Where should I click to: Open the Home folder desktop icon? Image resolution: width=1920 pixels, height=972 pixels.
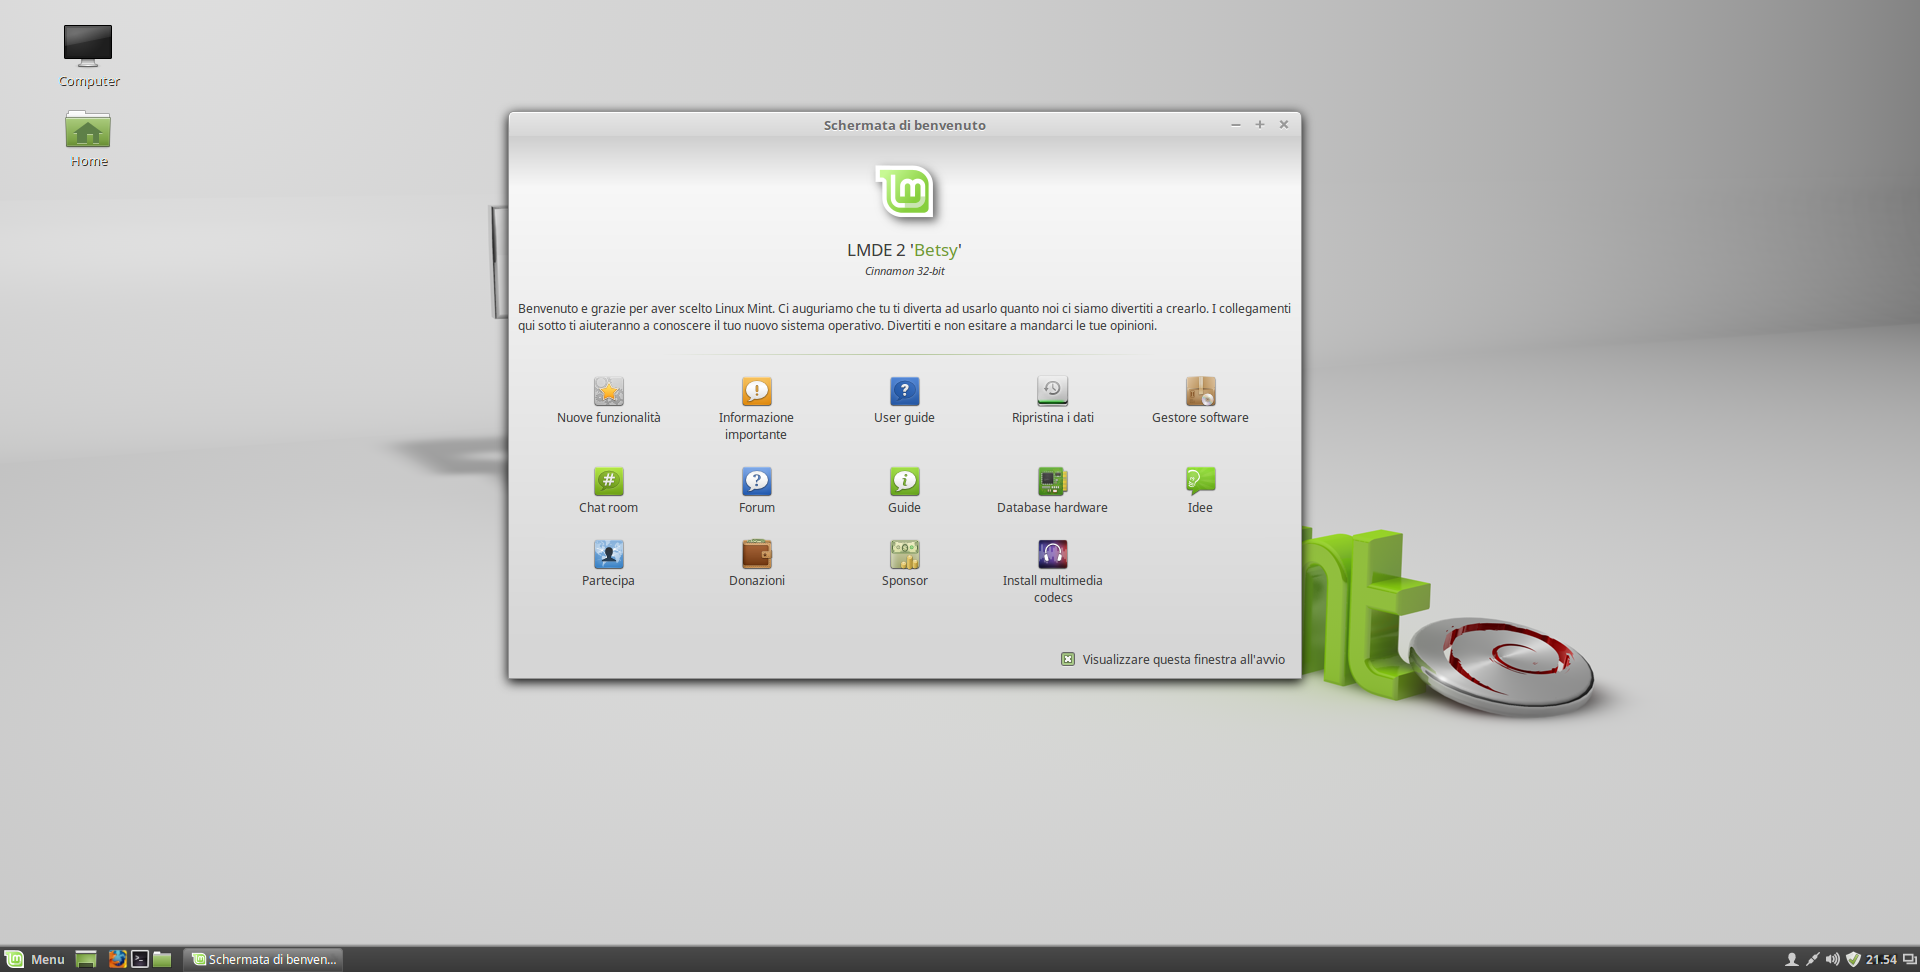pyautogui.click(x=88, y=129)
